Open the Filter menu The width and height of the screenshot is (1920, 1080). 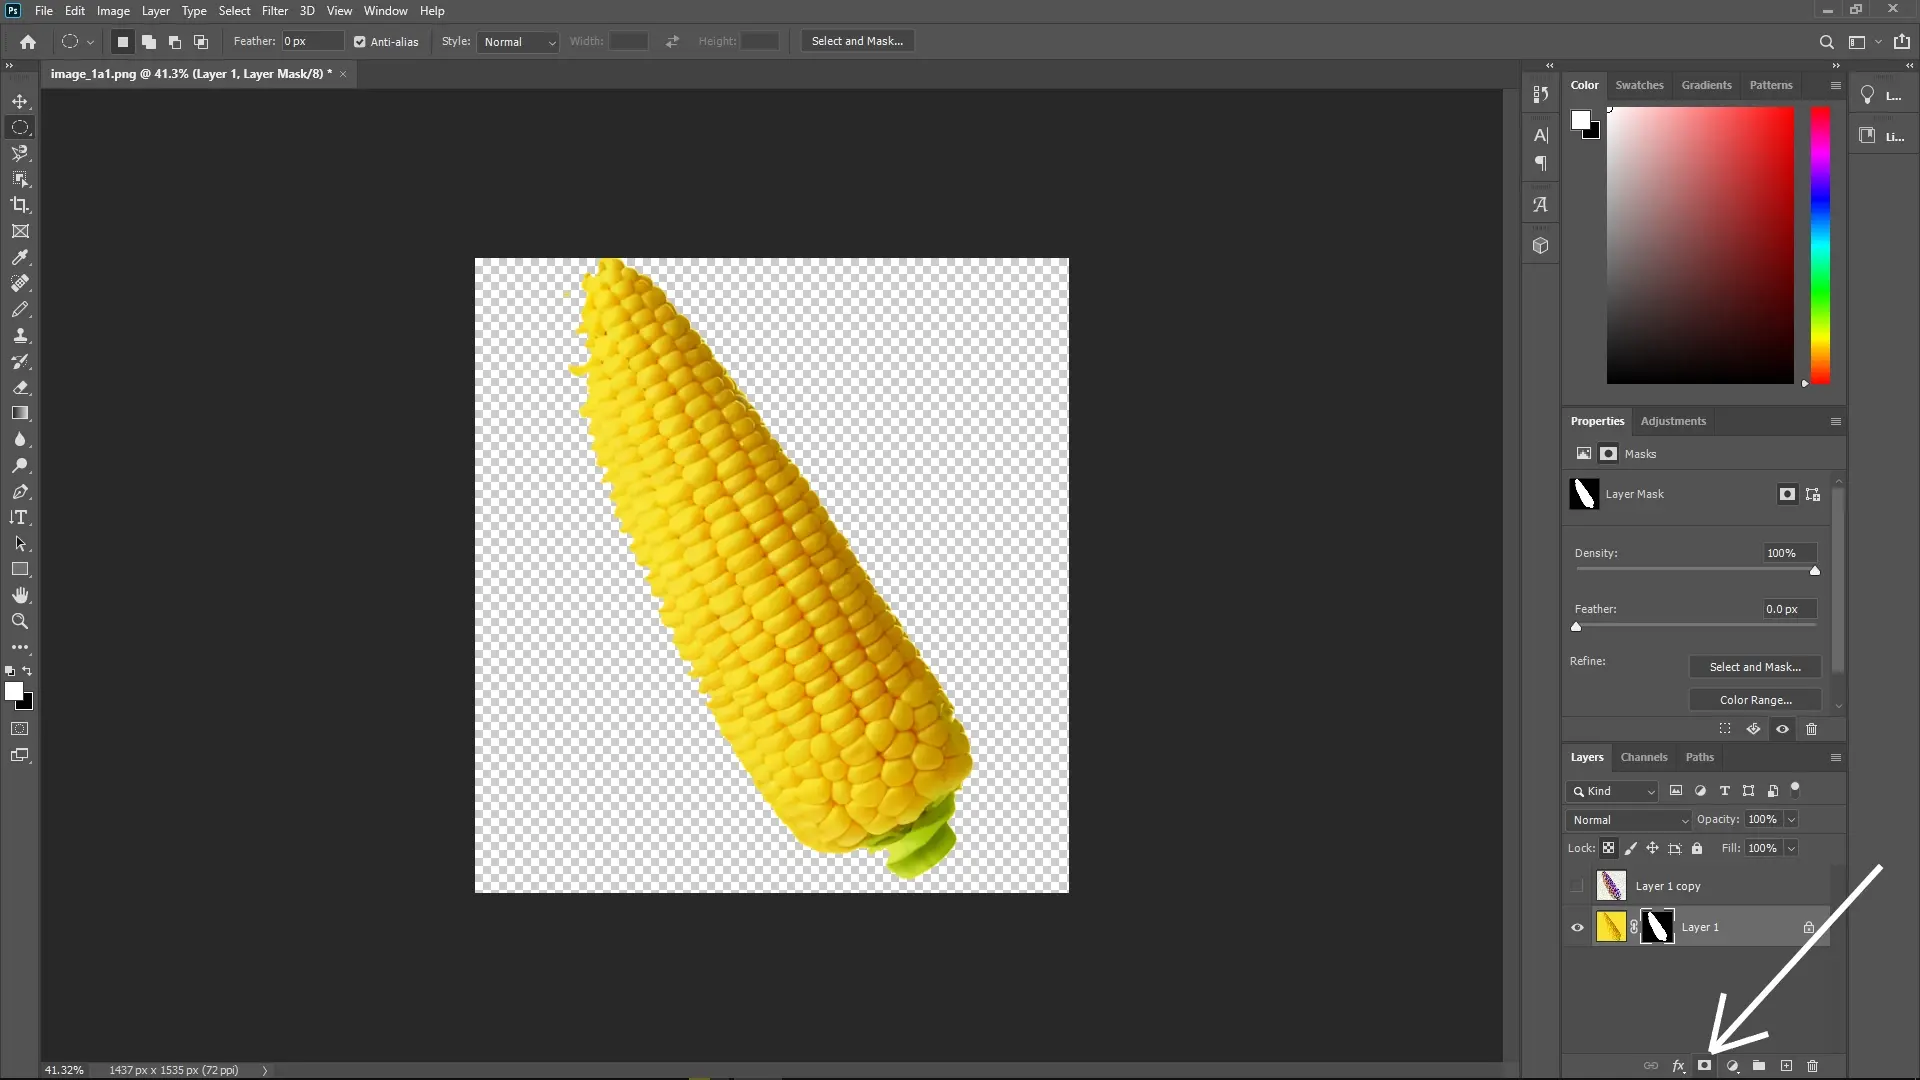274,11
